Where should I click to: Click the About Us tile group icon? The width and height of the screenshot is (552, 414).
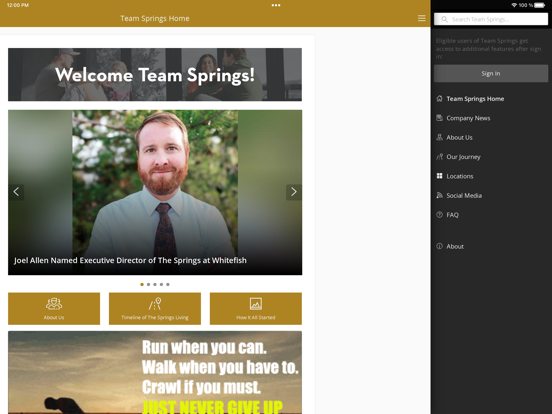54,304
